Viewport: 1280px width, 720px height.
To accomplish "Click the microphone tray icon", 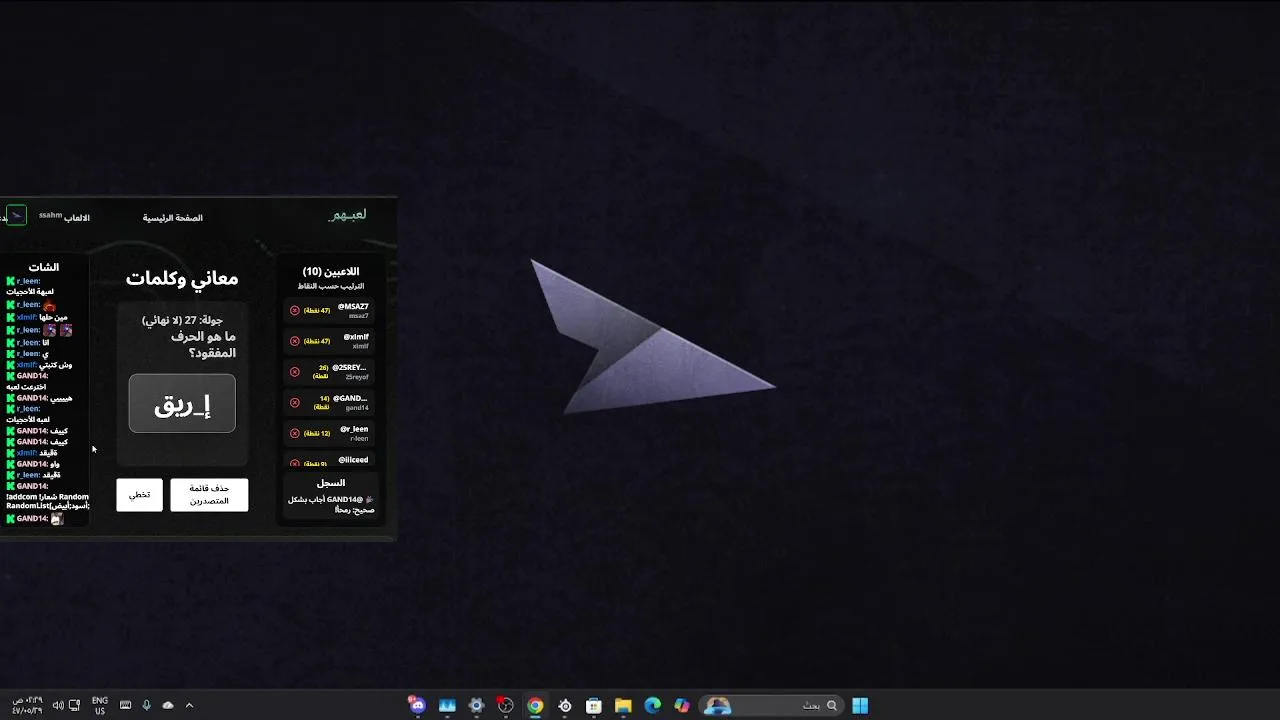I will (x=146, y=705).
